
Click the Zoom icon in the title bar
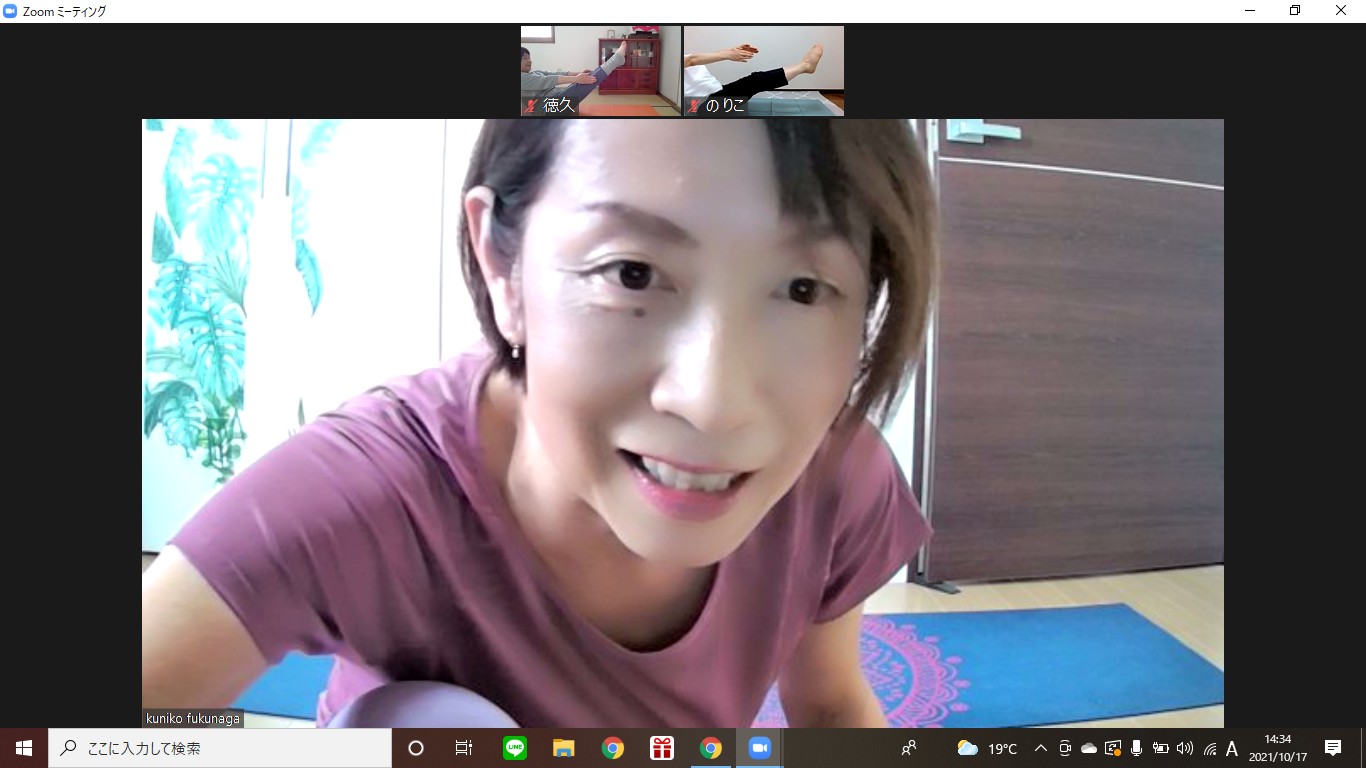coord(10,11)
